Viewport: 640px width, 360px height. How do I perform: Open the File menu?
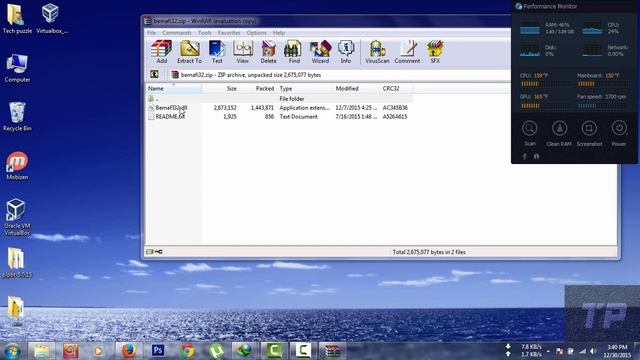[x=151, y=33]
